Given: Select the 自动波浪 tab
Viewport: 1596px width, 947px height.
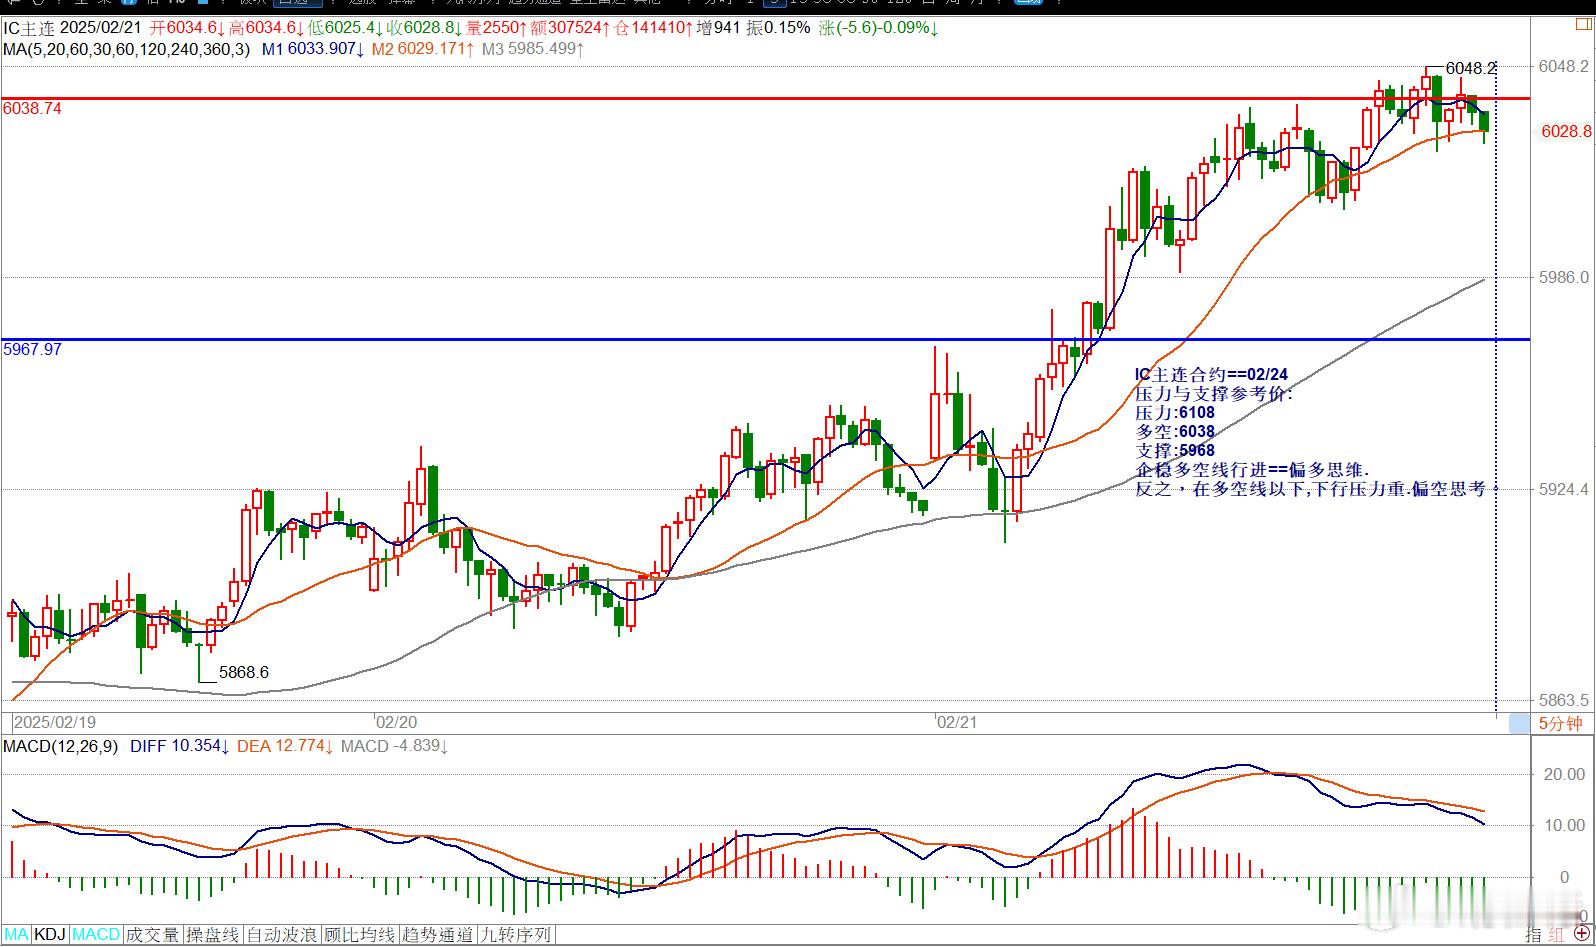Looking at the screenshot, I should pyautogui.click(x=282, y=935).
